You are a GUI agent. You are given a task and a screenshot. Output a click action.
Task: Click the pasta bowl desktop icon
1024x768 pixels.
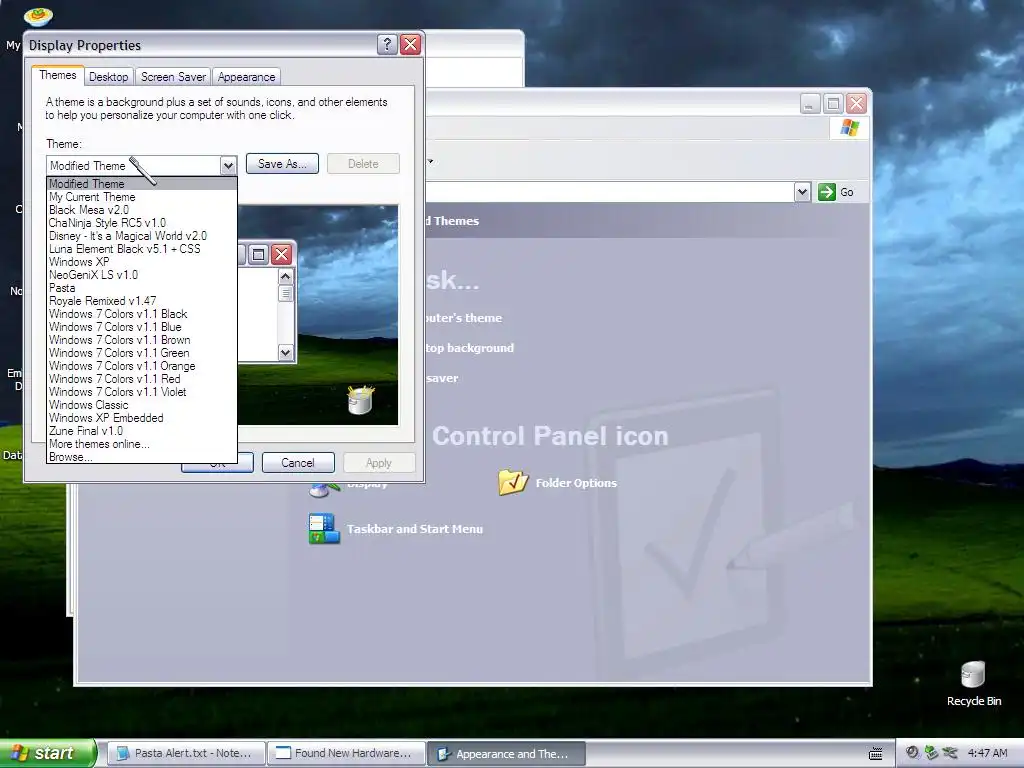38,16
